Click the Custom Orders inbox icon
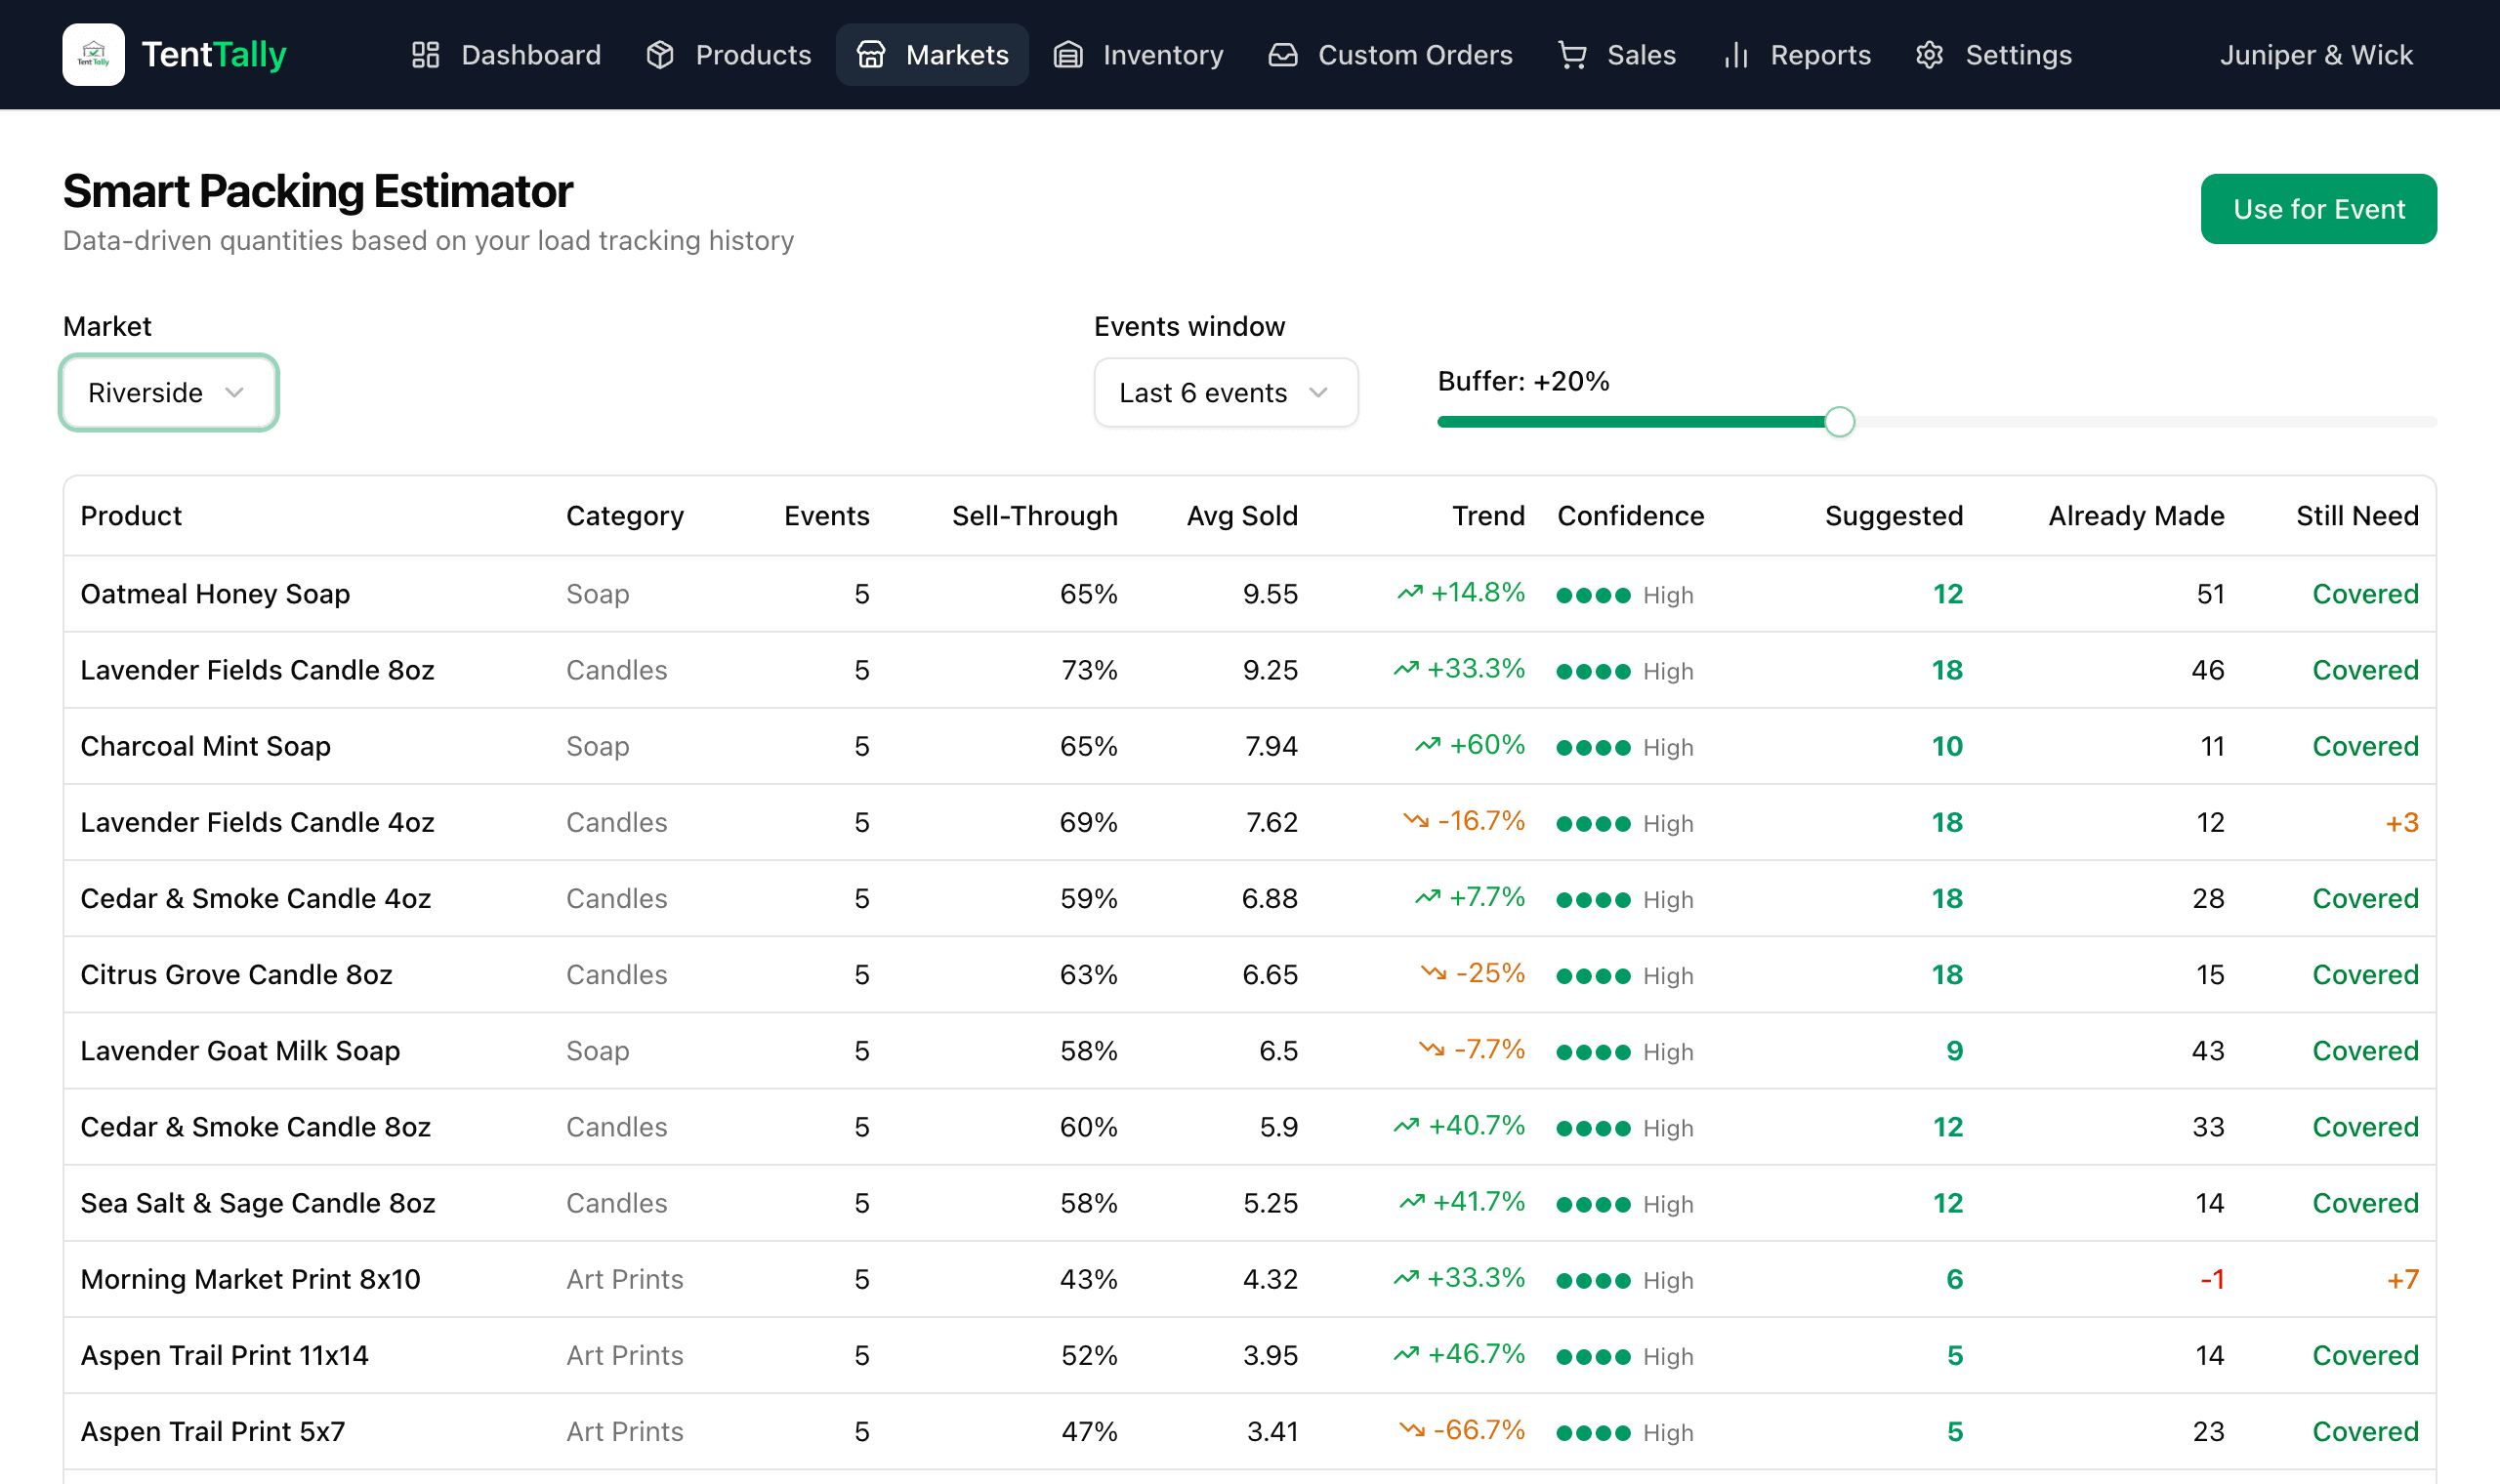2500x1484 pixels. [1283, 55]
